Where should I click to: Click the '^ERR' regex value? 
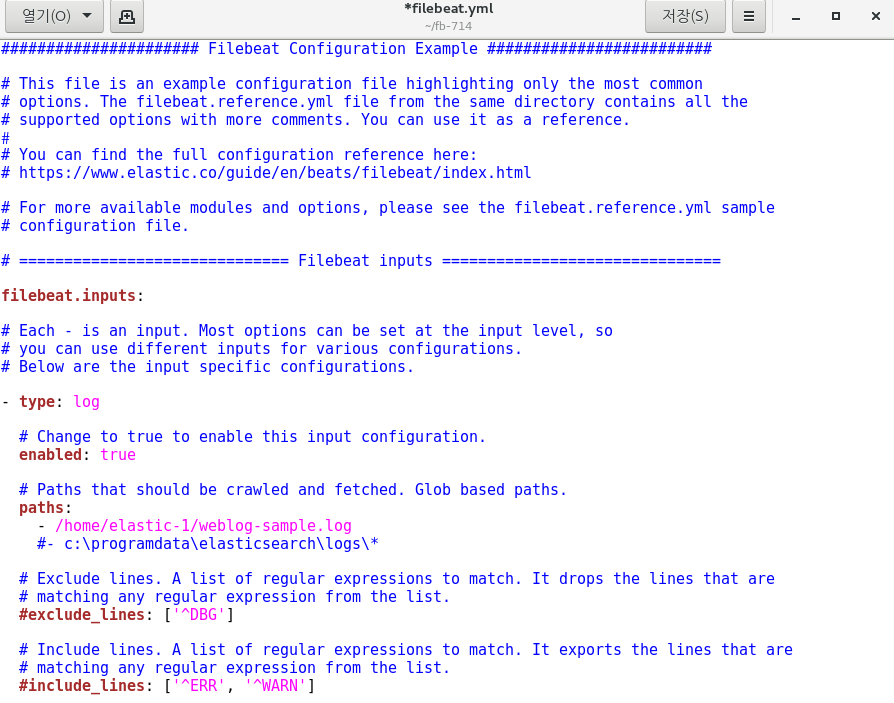199,685
